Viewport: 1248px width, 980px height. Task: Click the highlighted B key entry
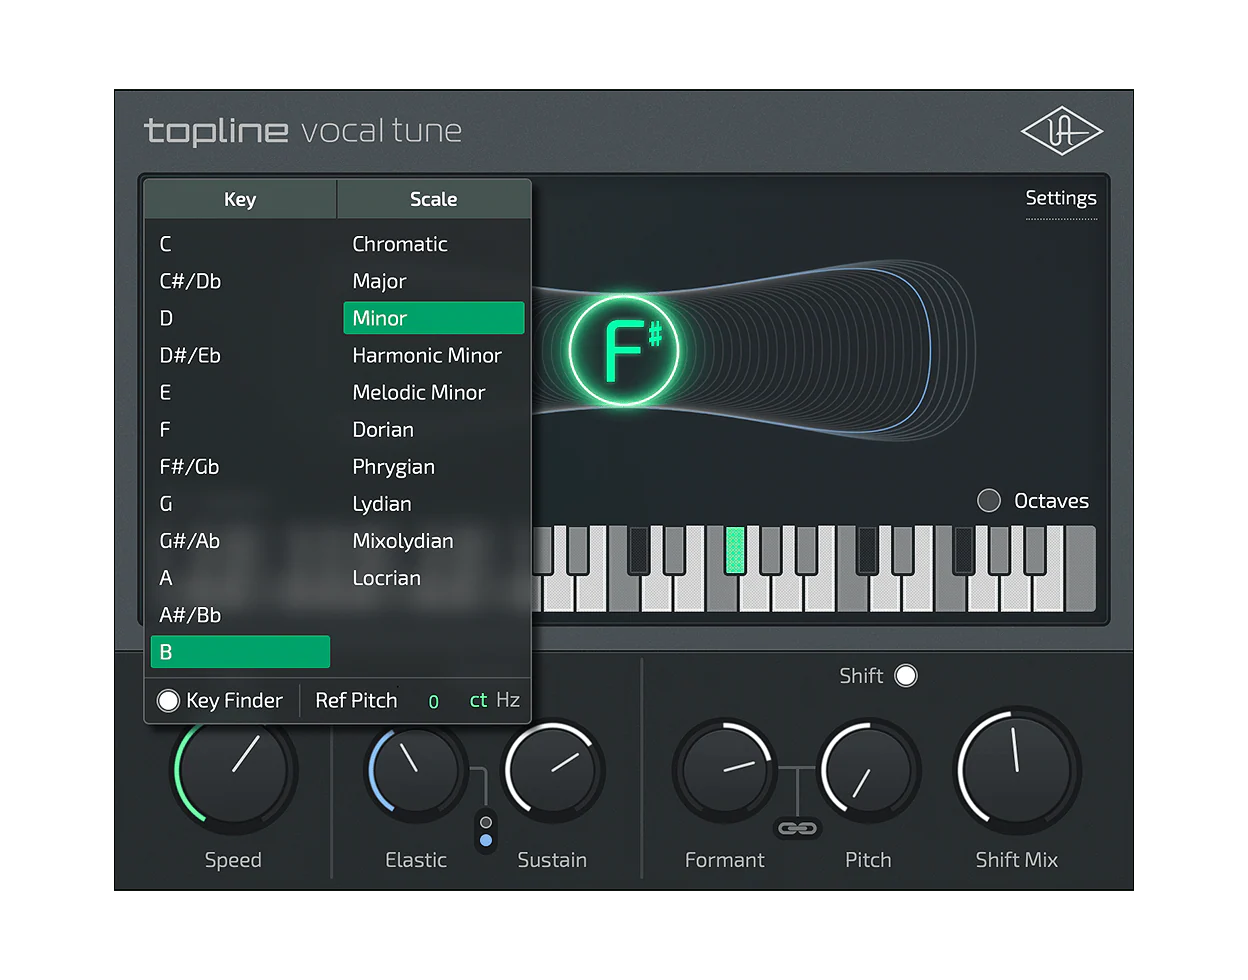240,652
